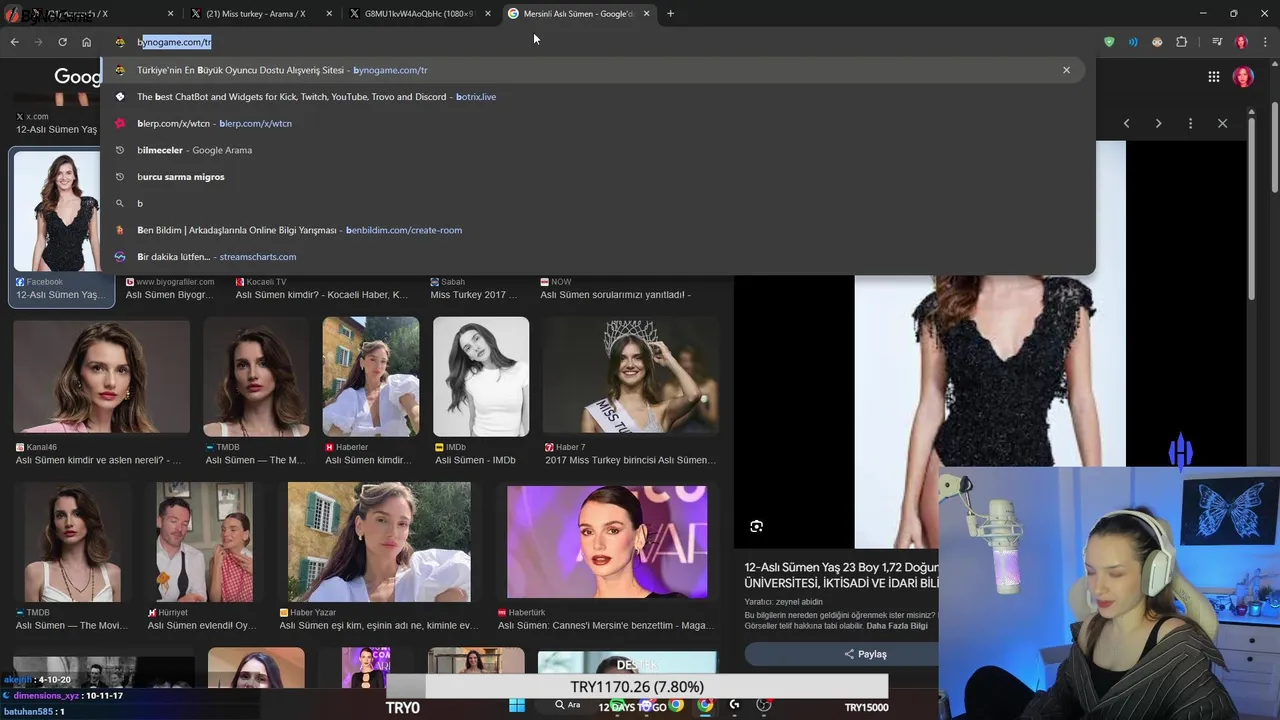This screenshot has width=1280, height=720.
Task: Open the IMDb black-and-white thumbnail
Action: [x=481, y=376]
